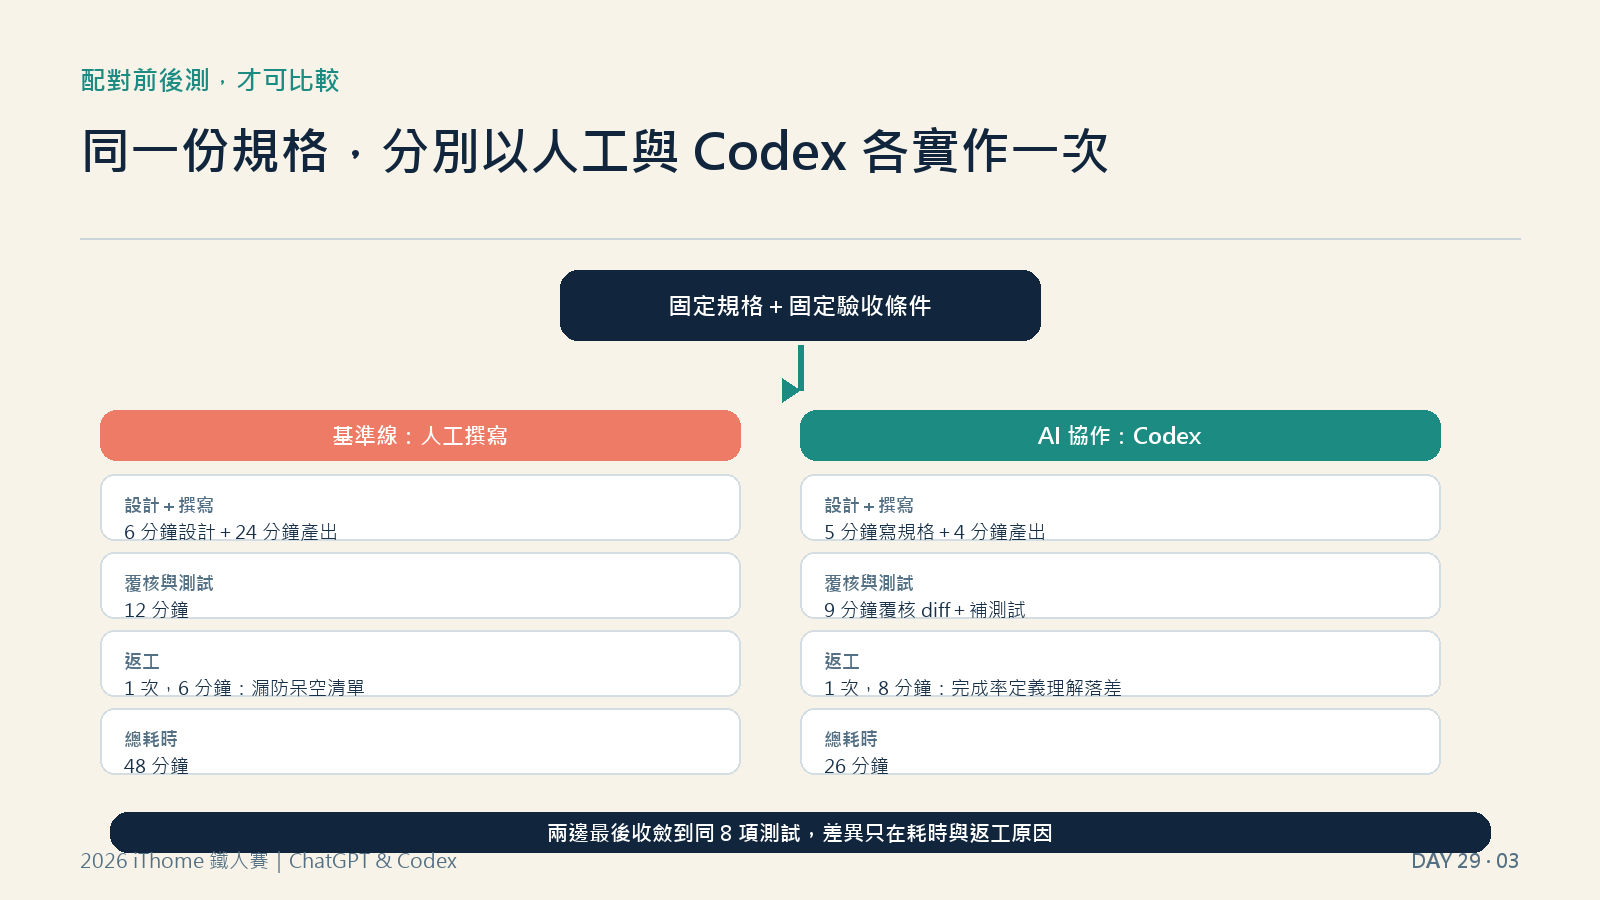Click the "26 分鐘" total time value
The image size is (1600, 900).
(x=856, y=766)
